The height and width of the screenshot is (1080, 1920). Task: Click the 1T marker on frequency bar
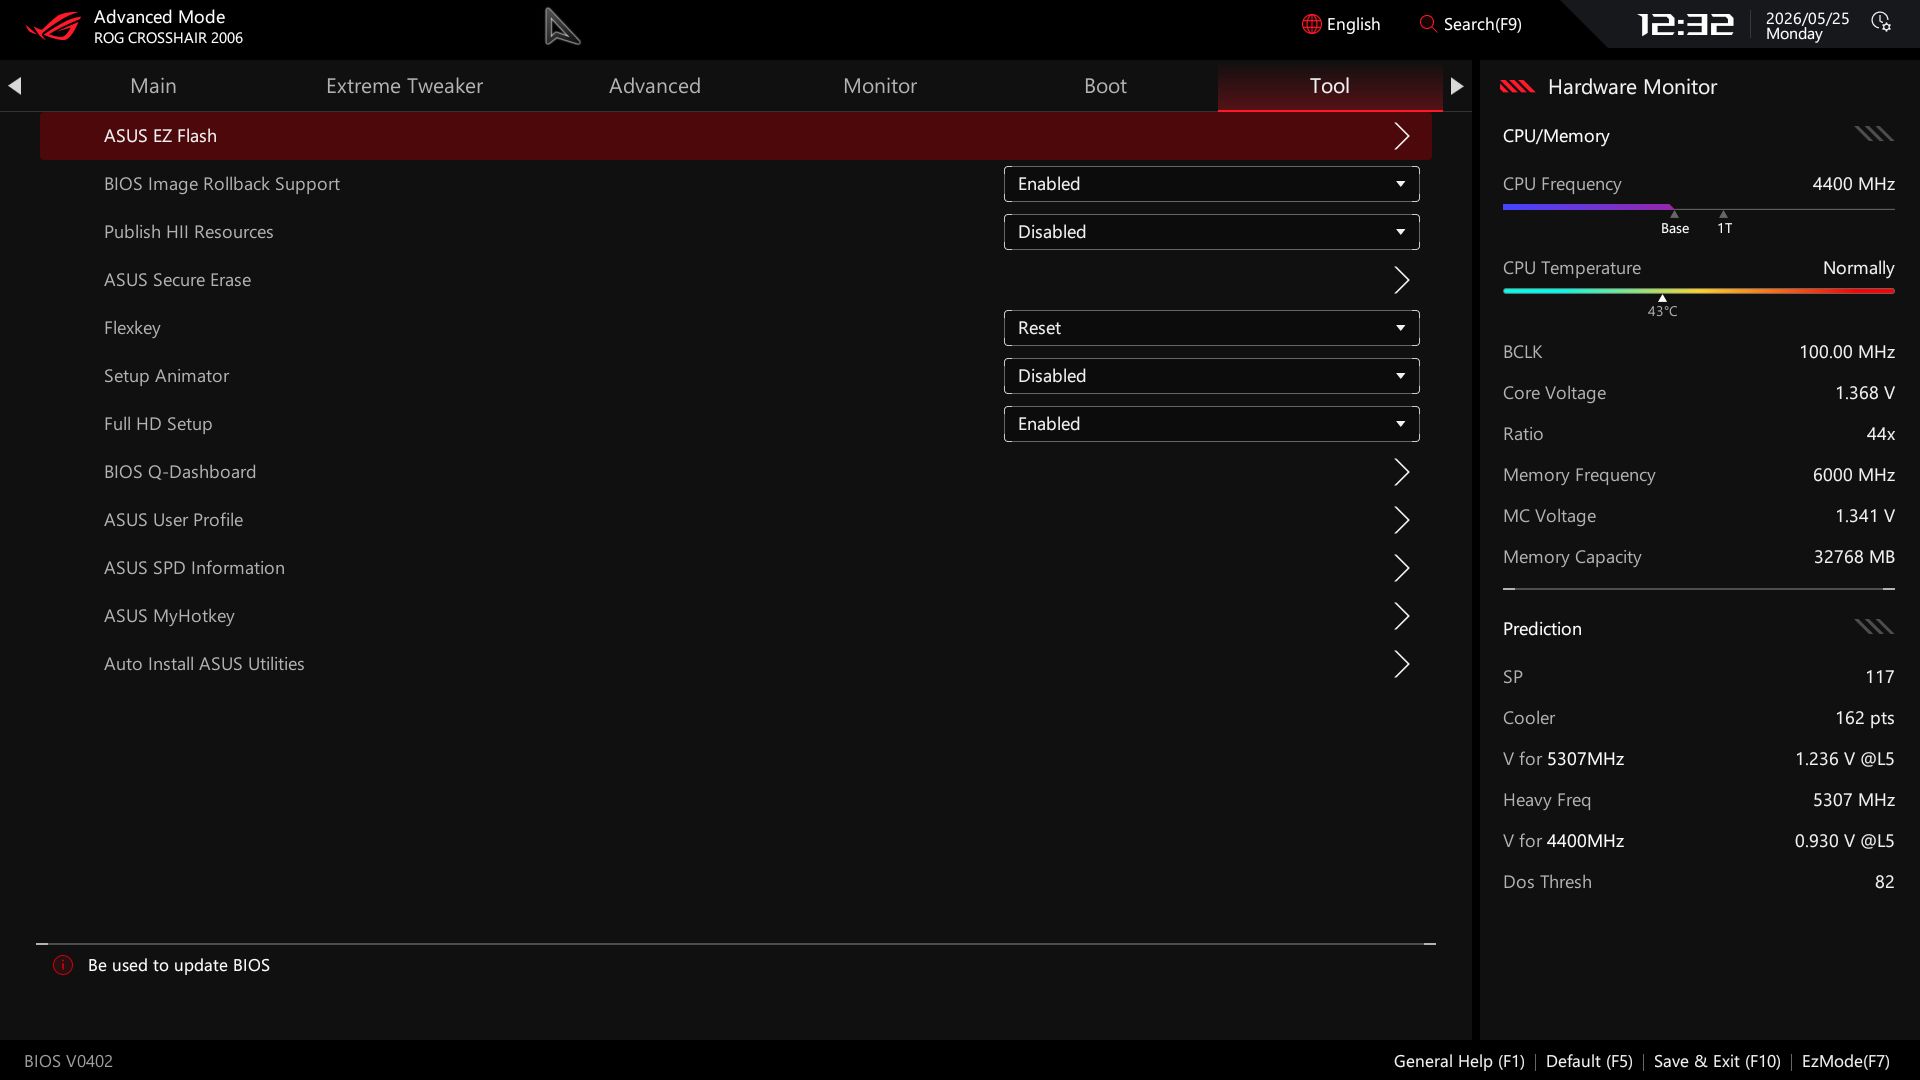[1724, 224]
